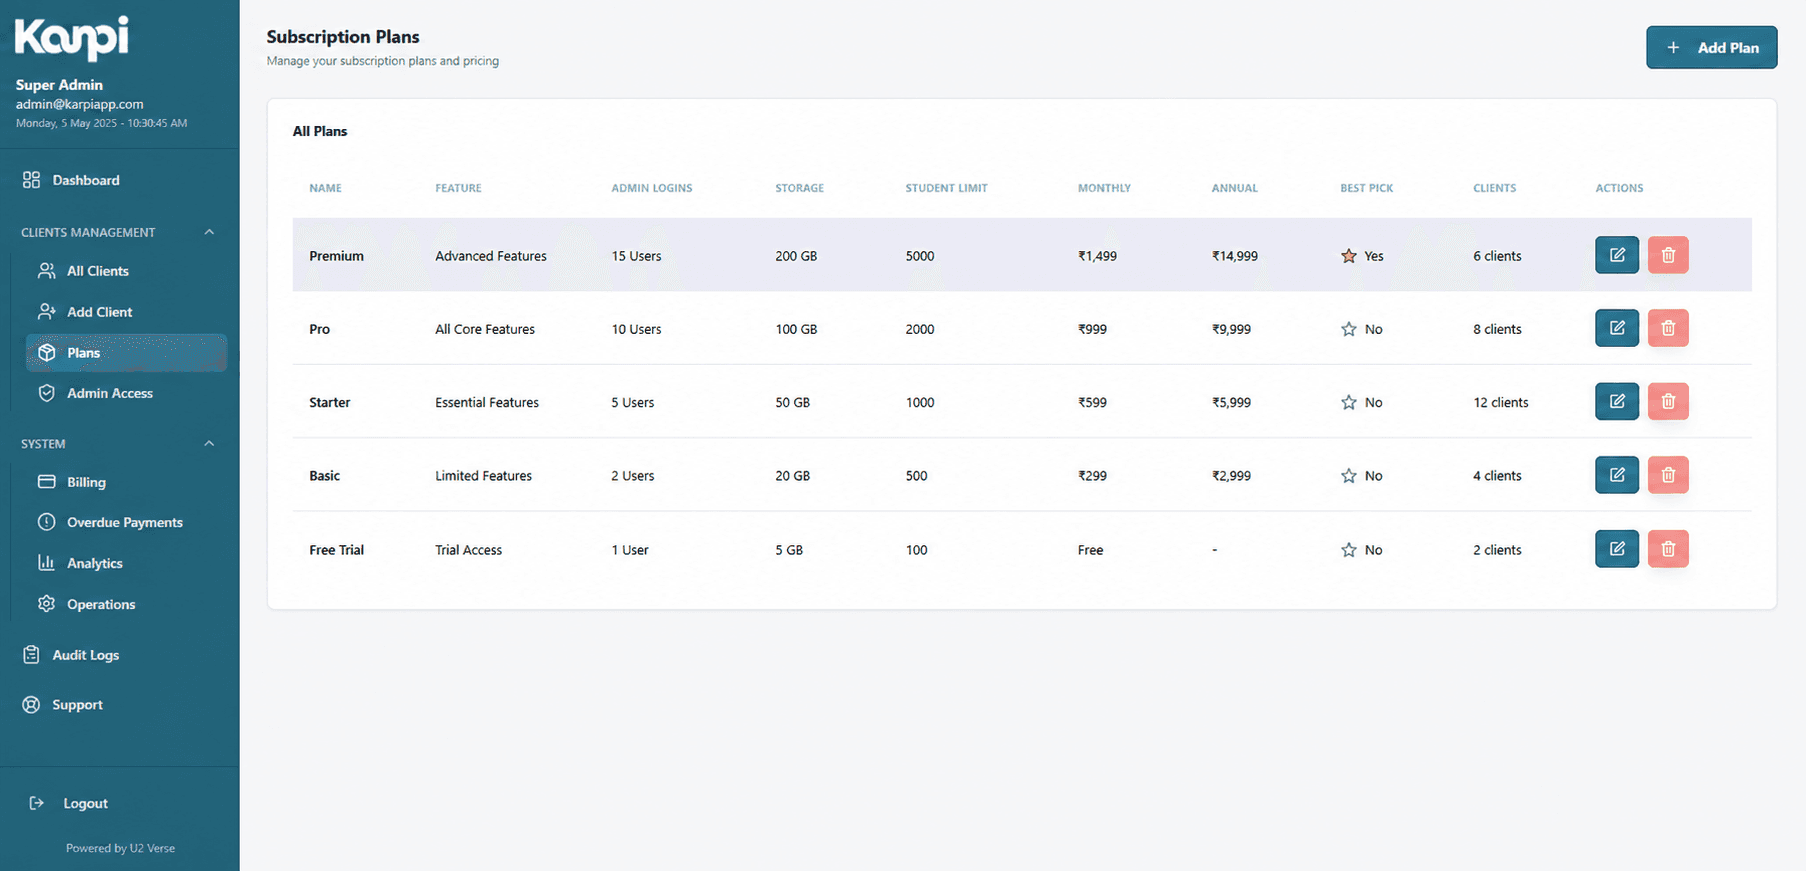Click the Monthly column header
1806x871 pixels.
tap(1104, 188)
